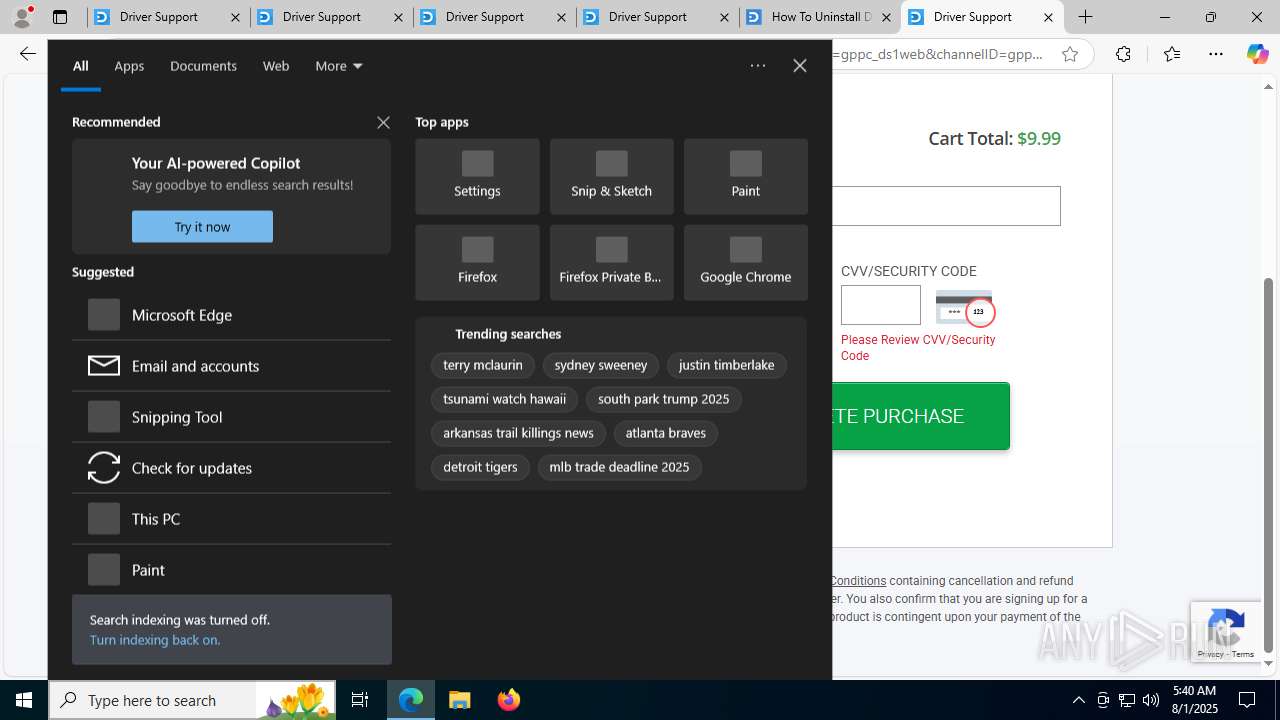Open Copilot sidebar in Edge
1280x720 pixels.
point(1257,54)
